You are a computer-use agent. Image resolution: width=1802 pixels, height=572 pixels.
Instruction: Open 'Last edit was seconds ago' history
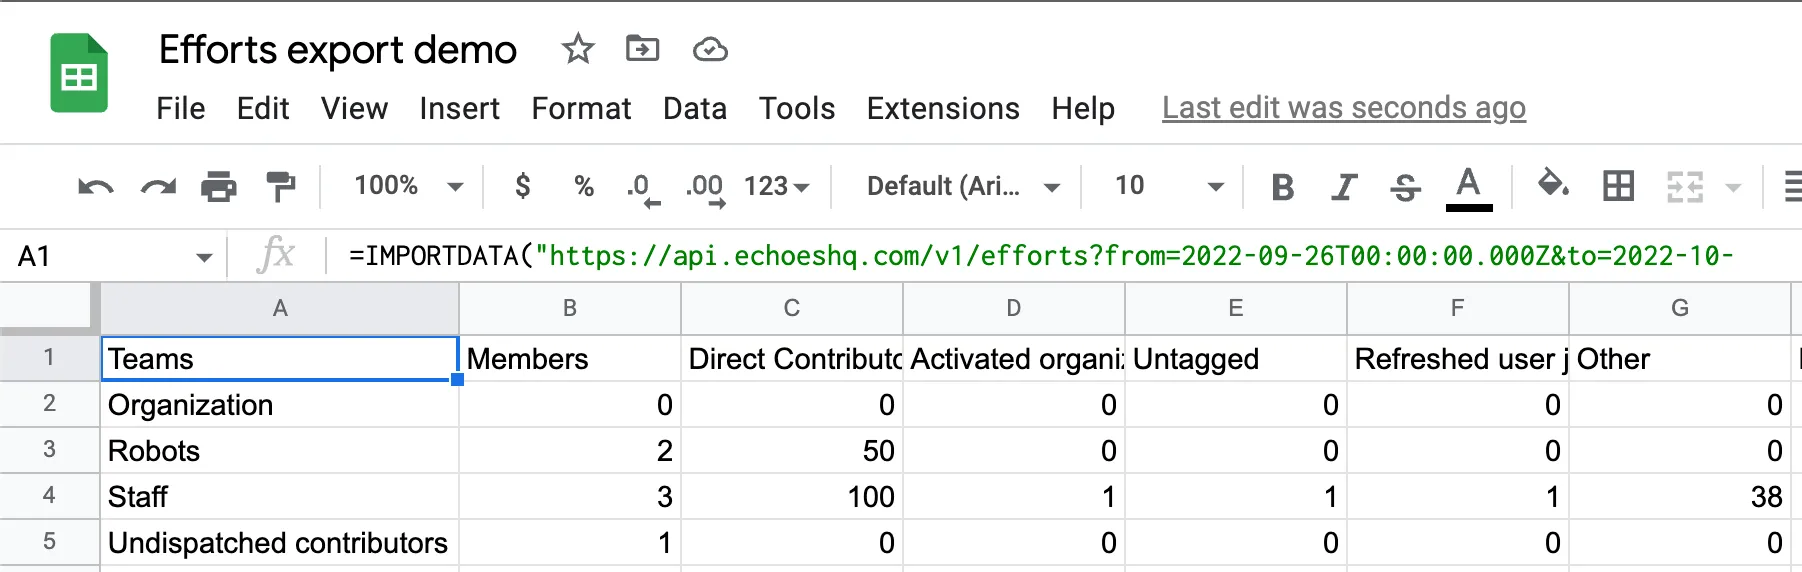pos(1344,108)
